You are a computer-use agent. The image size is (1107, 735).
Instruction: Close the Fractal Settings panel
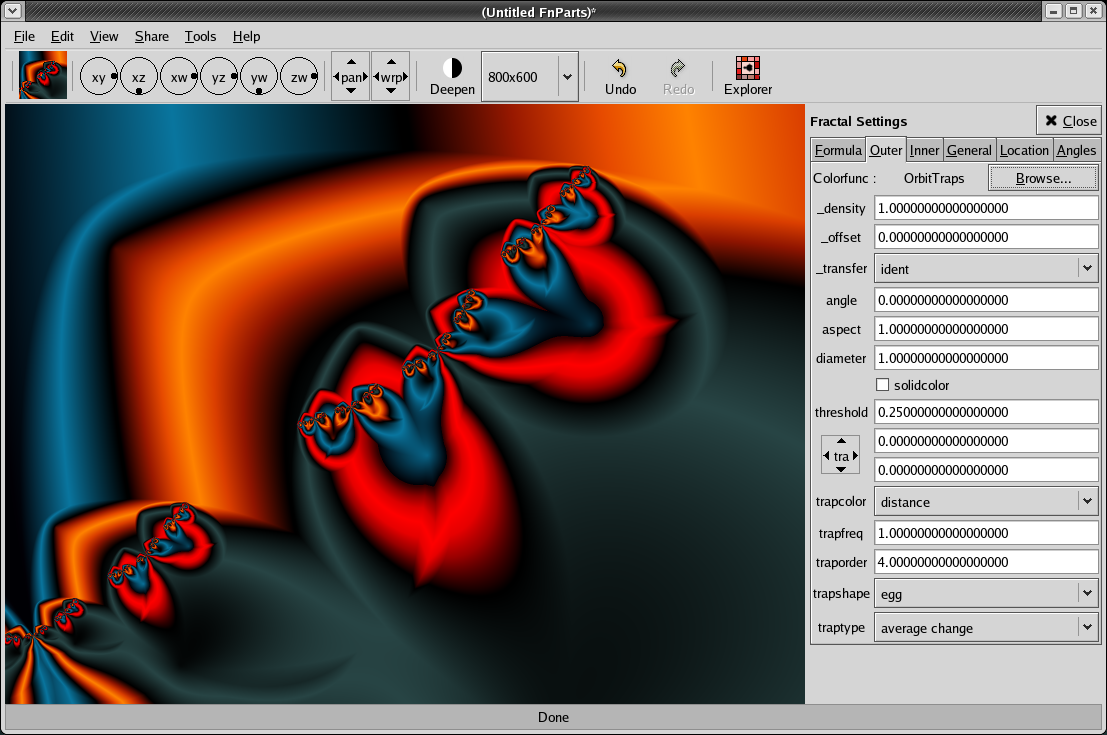click(1069, 121)
